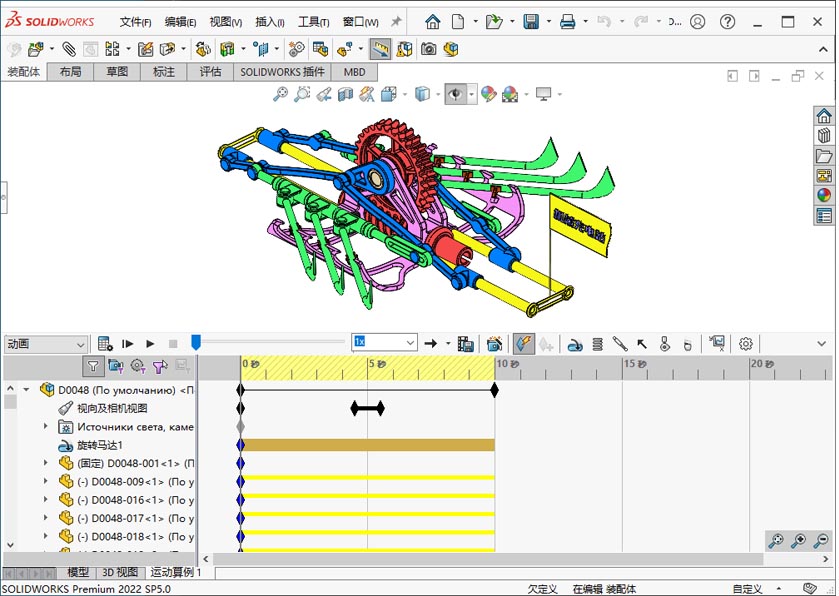
Task: Select 旋转马达1 in the motion tree
Action: point(100,445)
